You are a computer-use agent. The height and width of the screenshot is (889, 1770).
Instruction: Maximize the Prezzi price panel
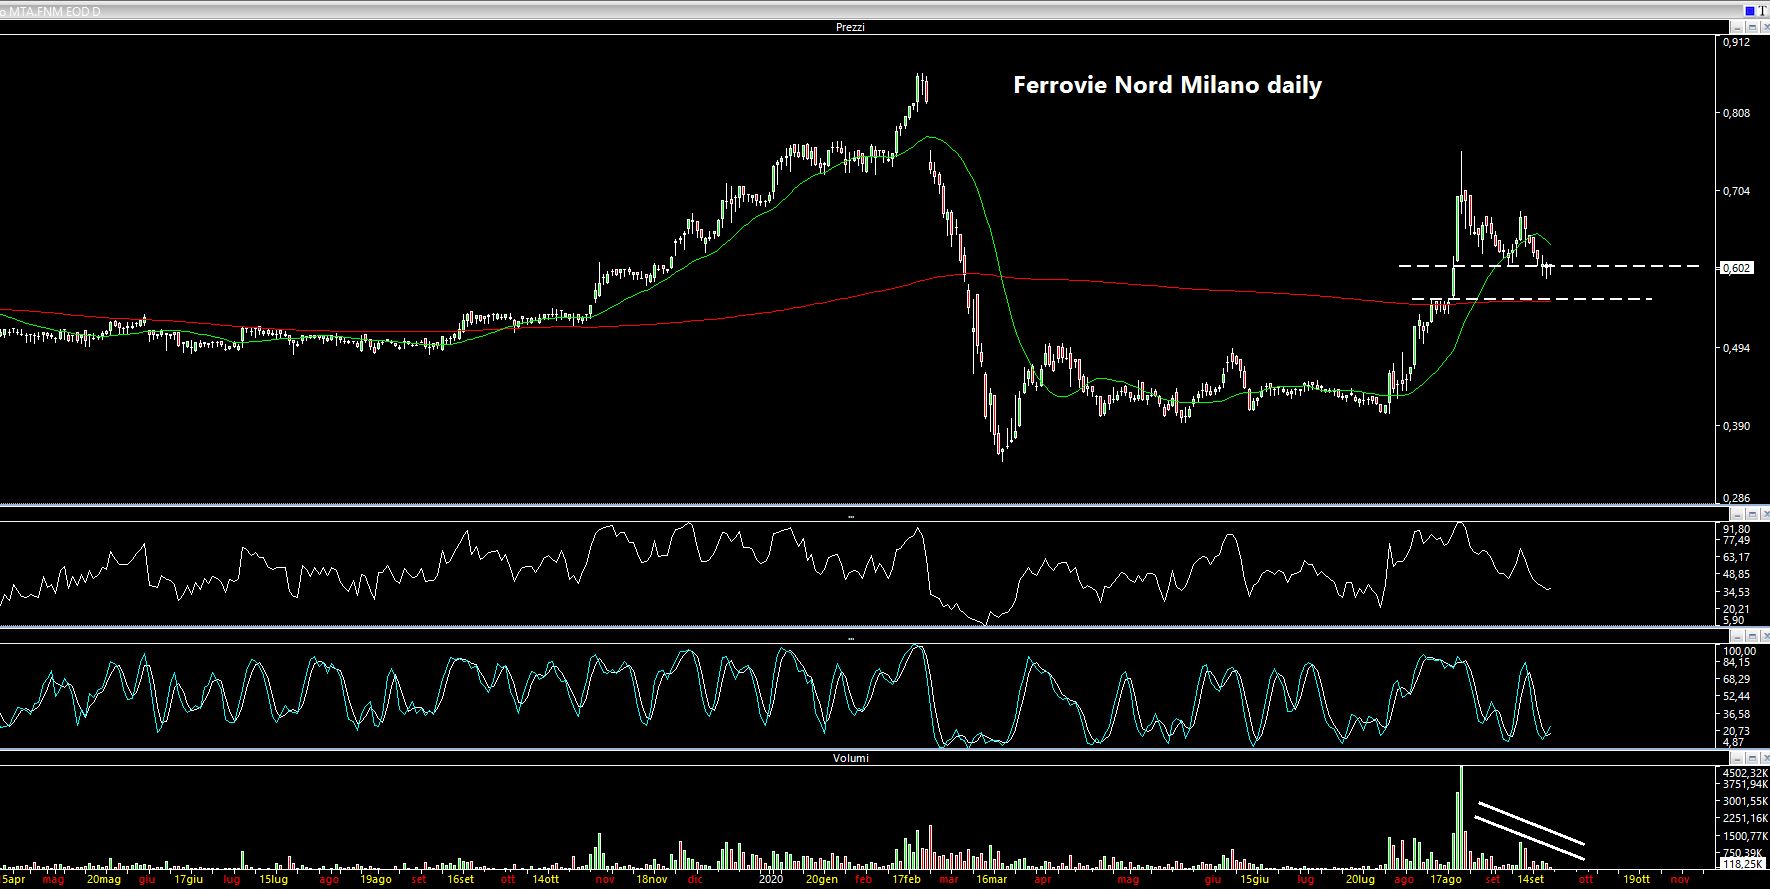tap(1752, 27)
